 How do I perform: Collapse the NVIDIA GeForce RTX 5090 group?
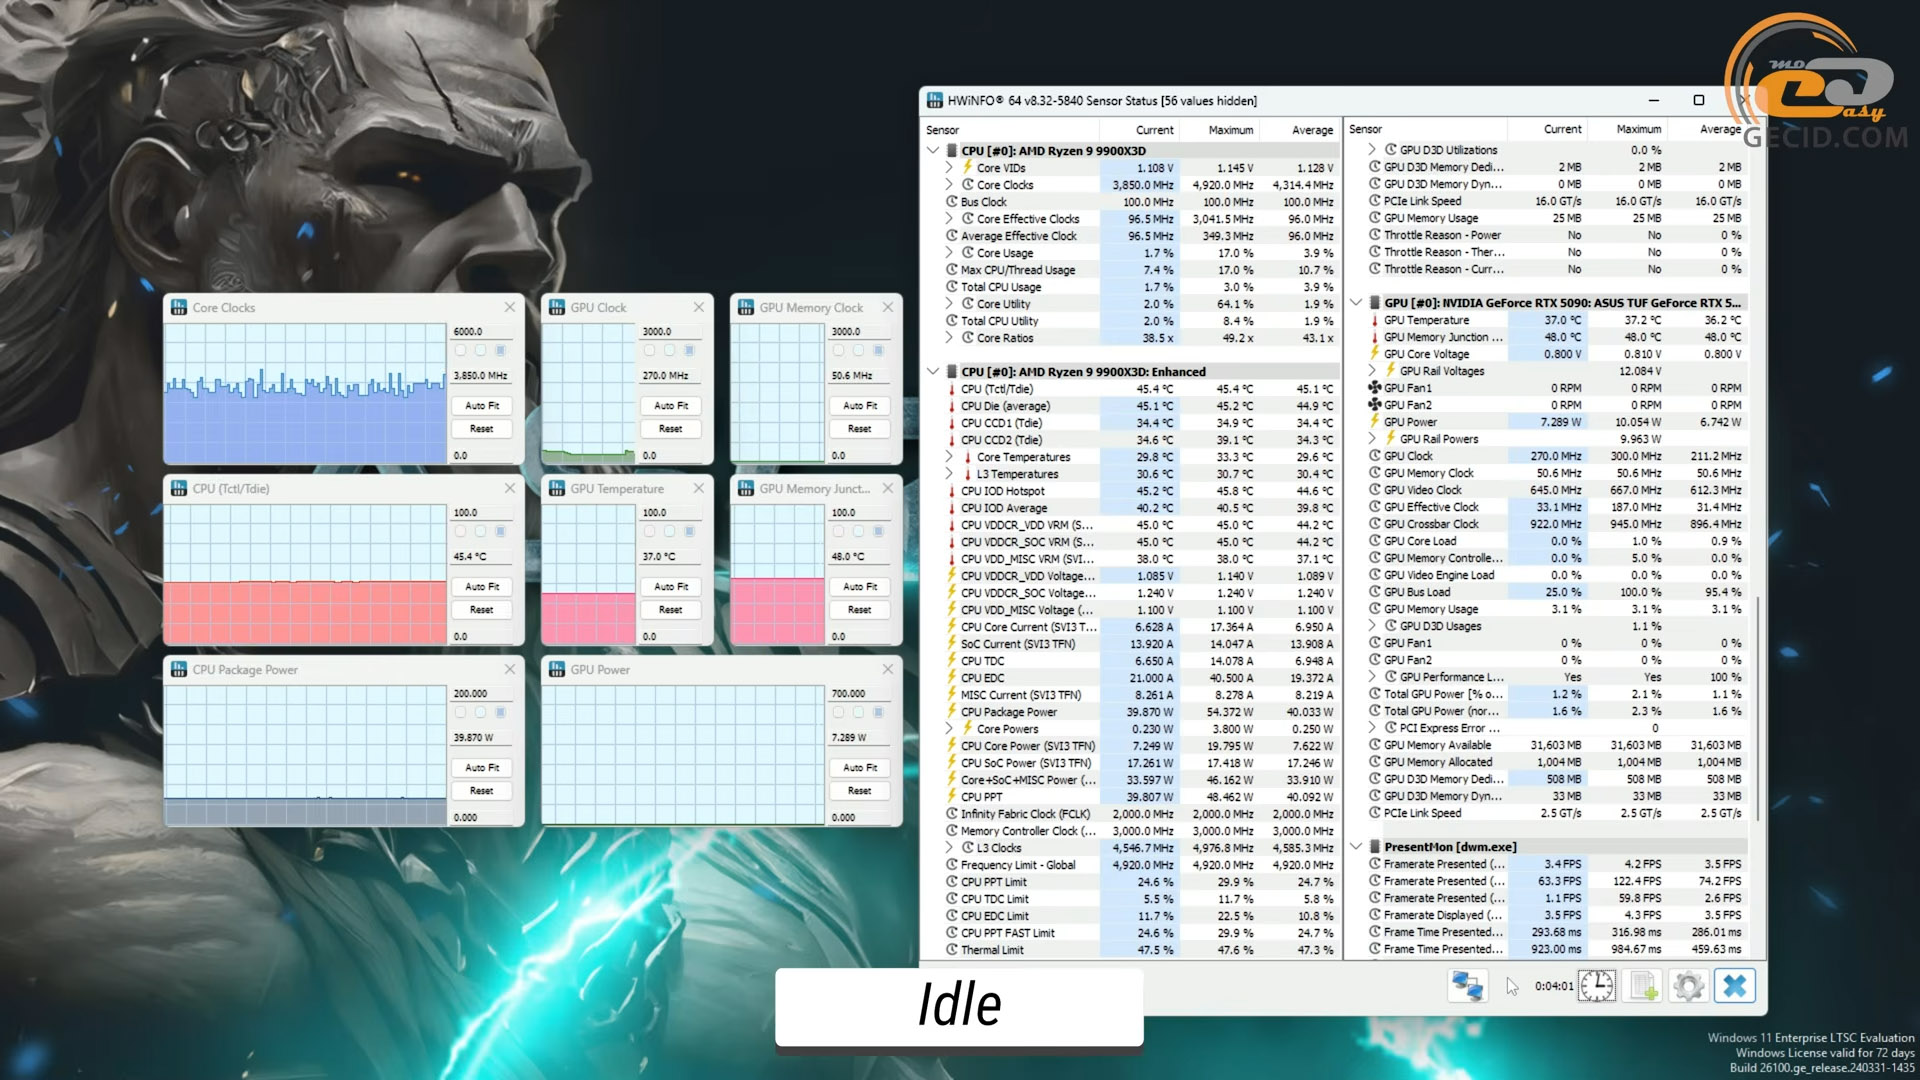click(x=1356, y=303)
